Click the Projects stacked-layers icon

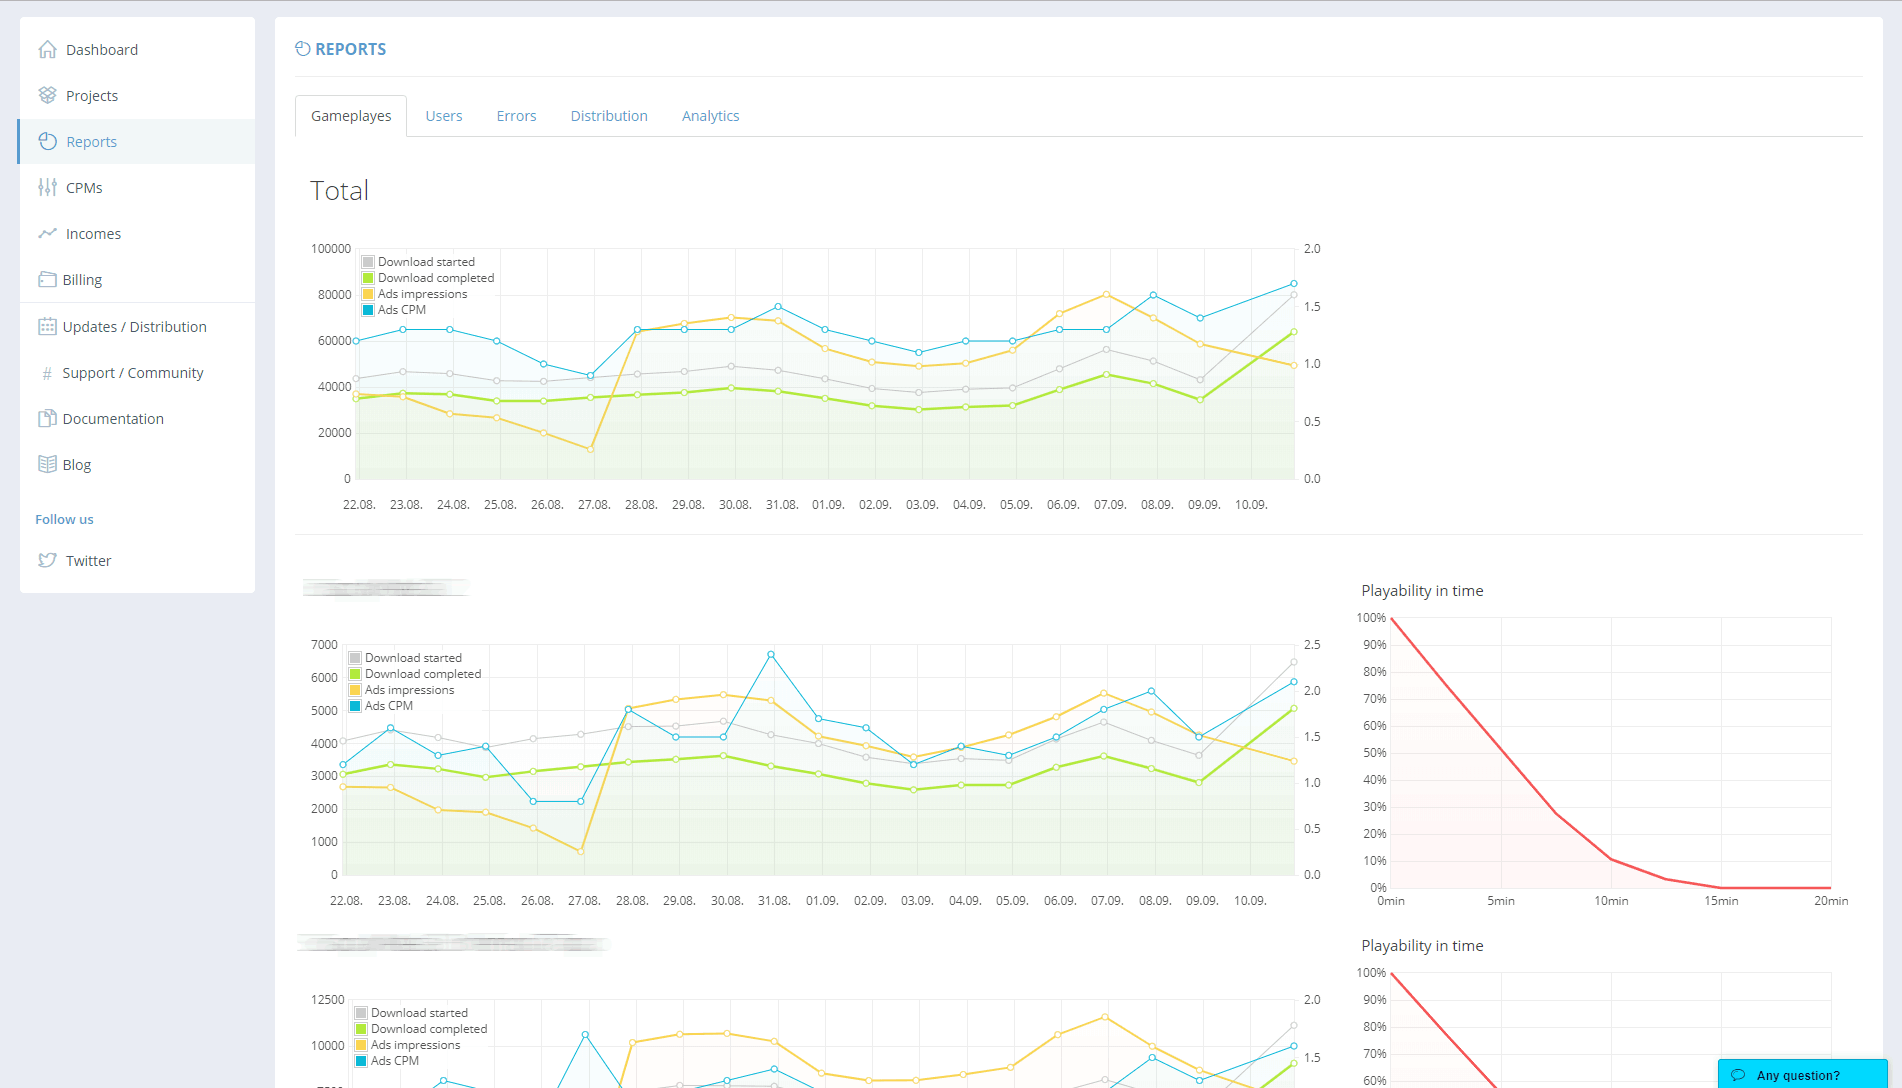pos(47,95)
